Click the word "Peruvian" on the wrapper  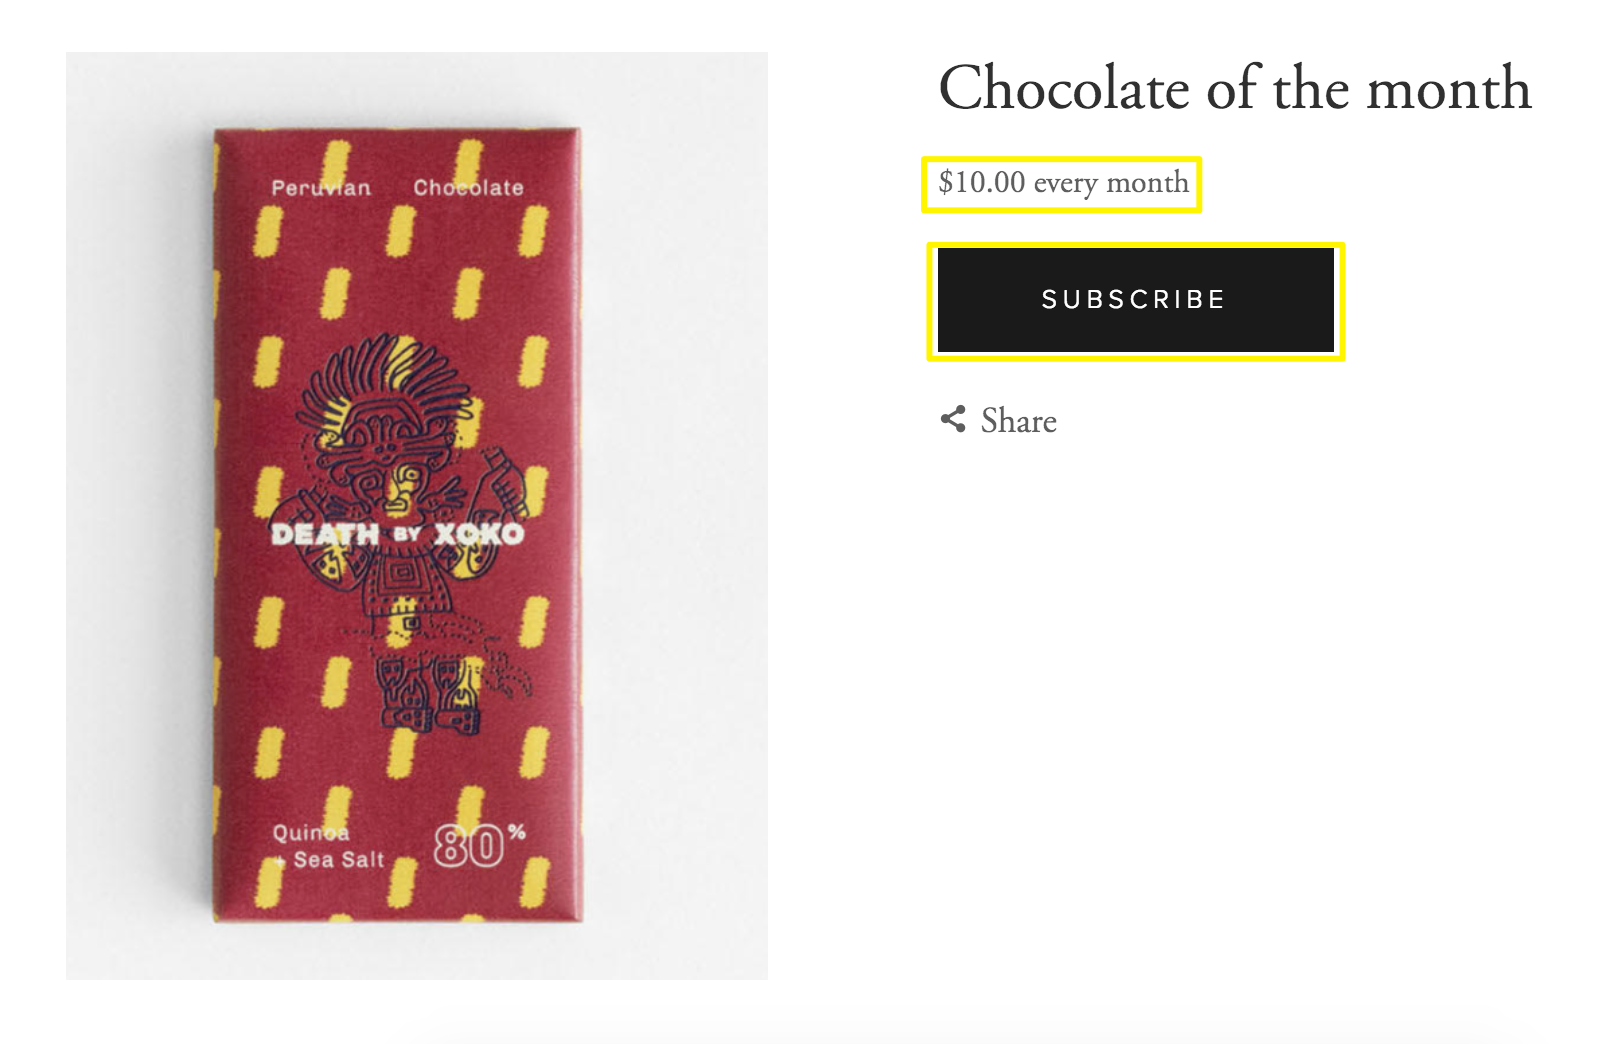(321, 188)
